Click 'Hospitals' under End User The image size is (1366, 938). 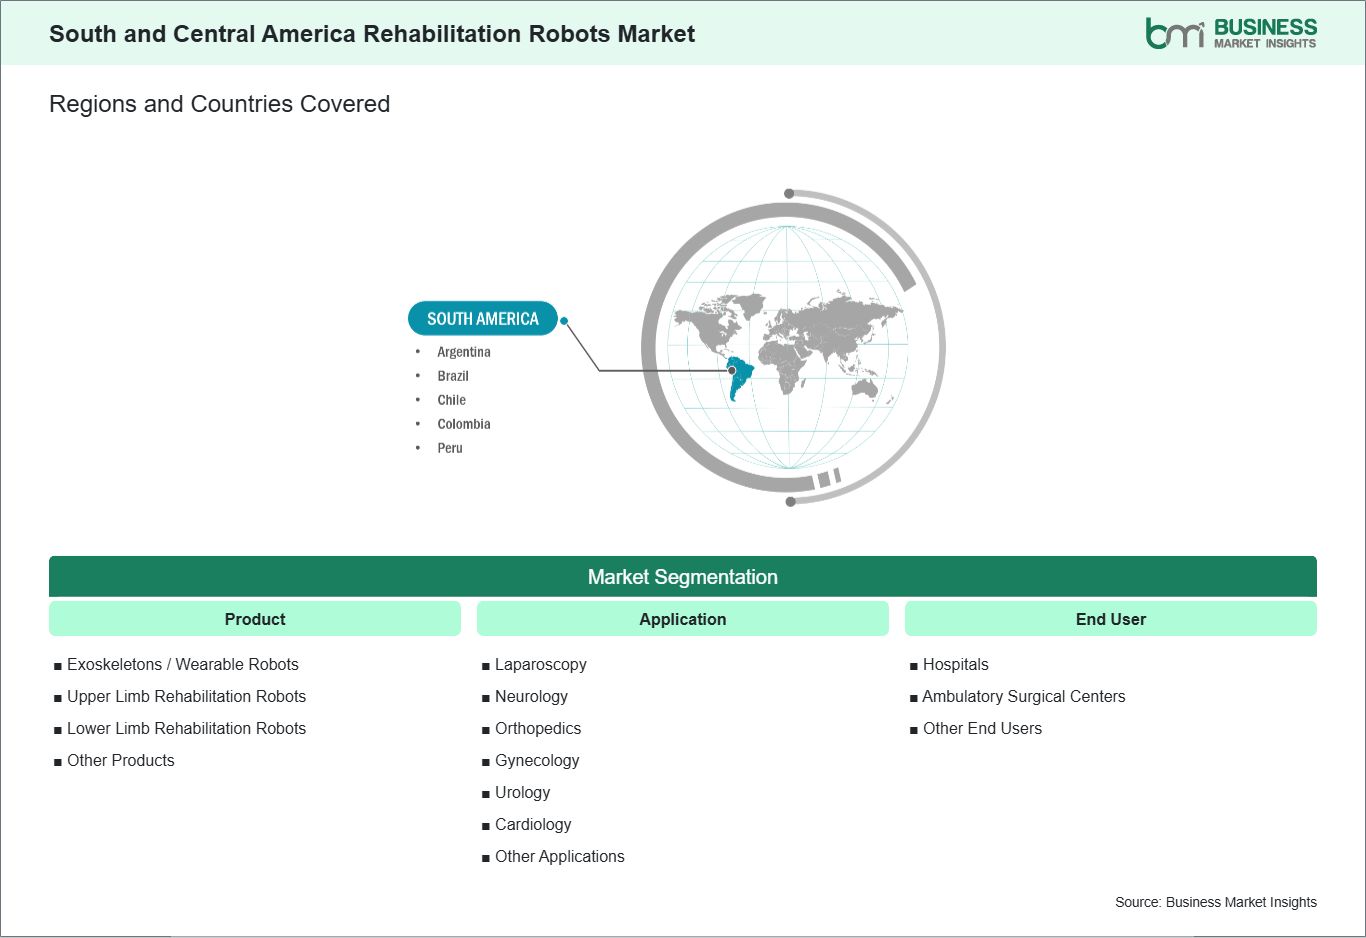[x=956, y=664]
